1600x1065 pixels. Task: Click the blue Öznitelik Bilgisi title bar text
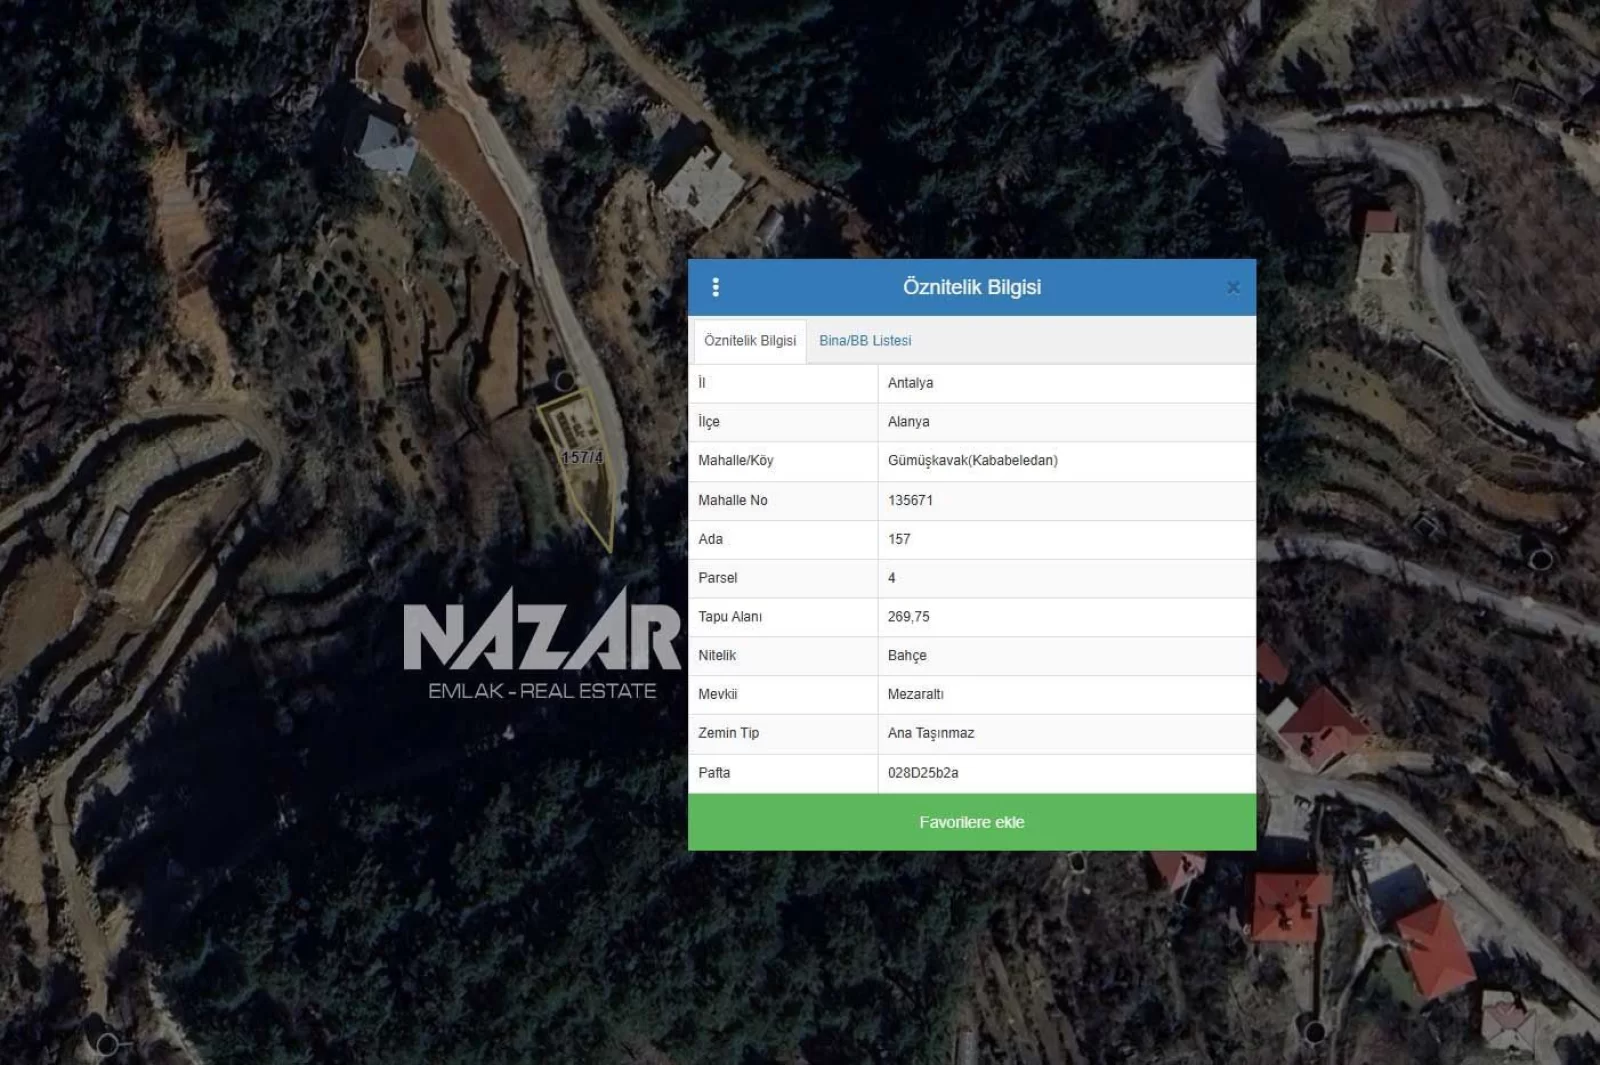click(x=971, y=287)
